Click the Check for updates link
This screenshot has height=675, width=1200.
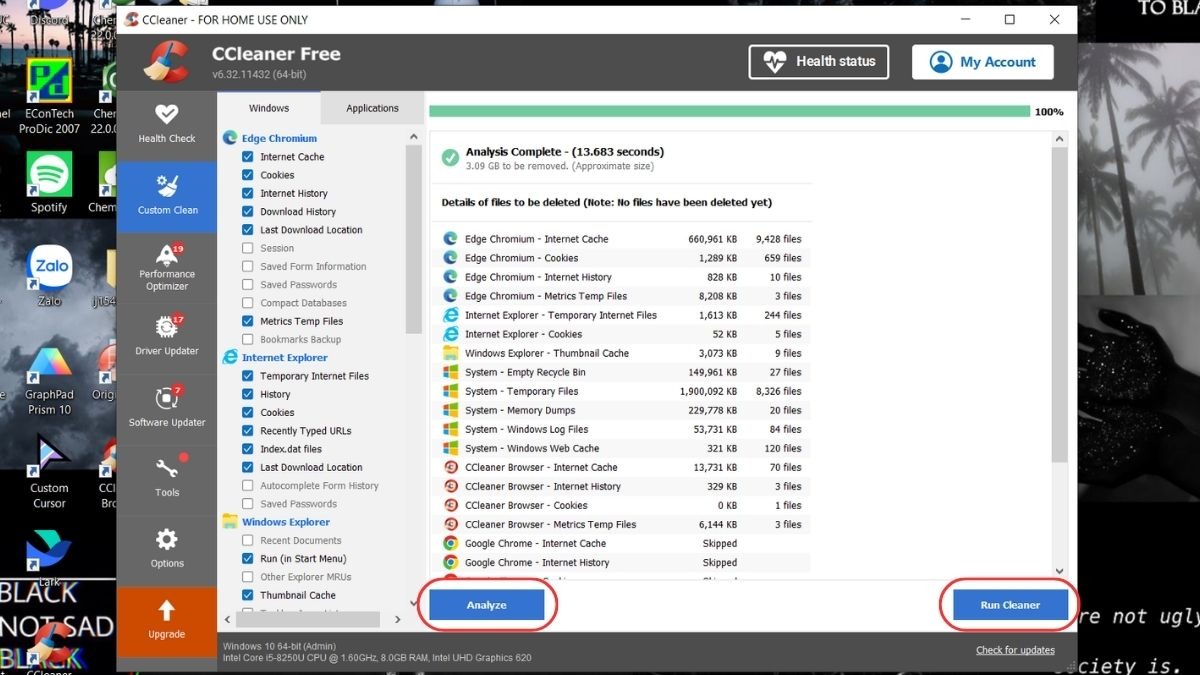point(1015,650)
